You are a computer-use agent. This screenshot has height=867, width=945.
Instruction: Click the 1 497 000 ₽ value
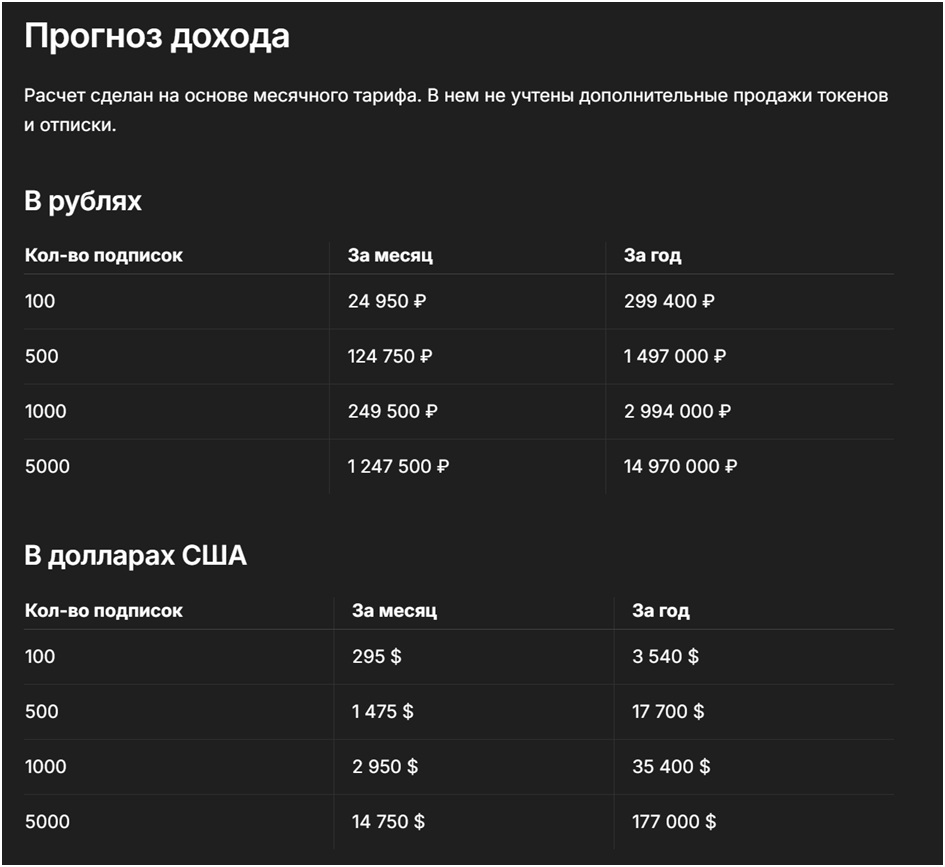(x=675, y=356)
